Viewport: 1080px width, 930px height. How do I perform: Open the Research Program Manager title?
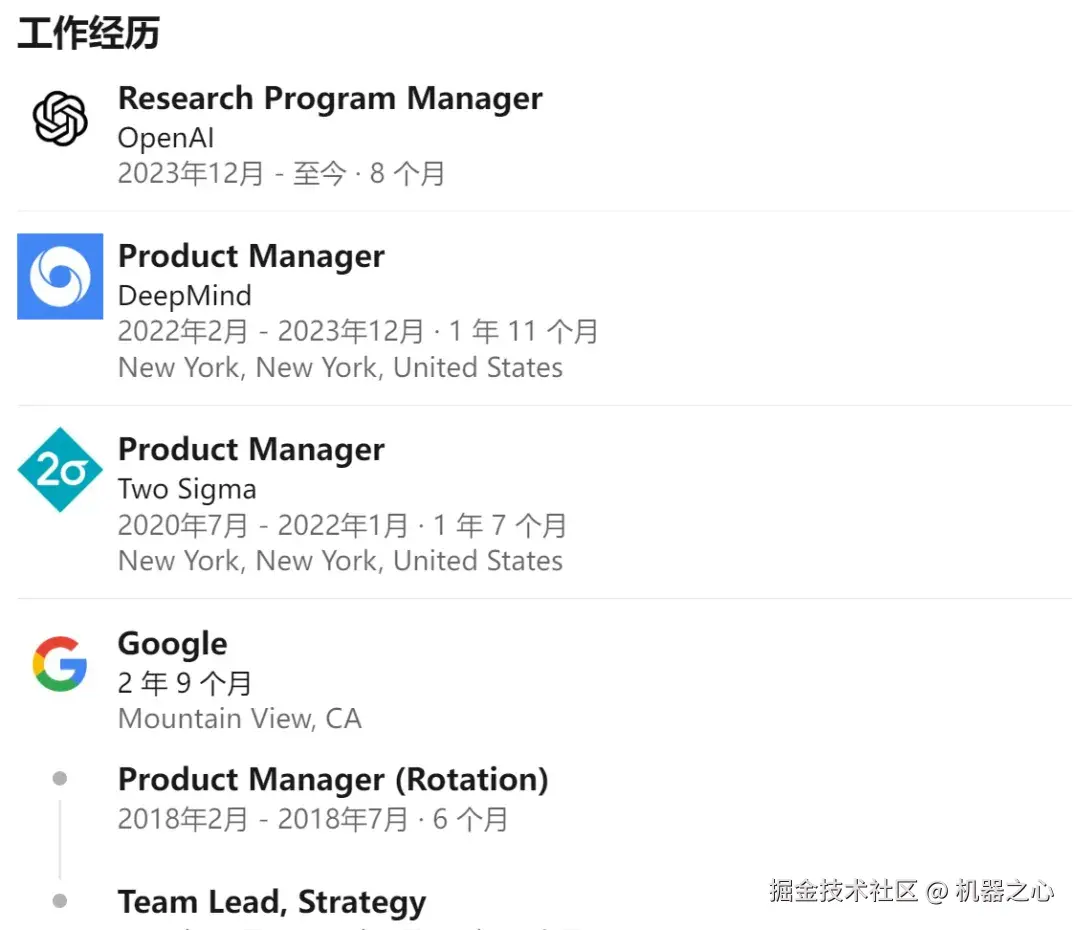(330, 99)
